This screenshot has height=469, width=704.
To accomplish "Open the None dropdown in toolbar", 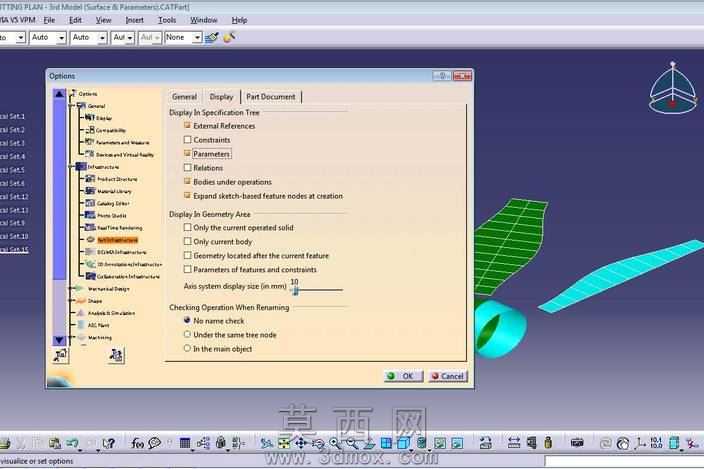I will (x=183, y=38).
